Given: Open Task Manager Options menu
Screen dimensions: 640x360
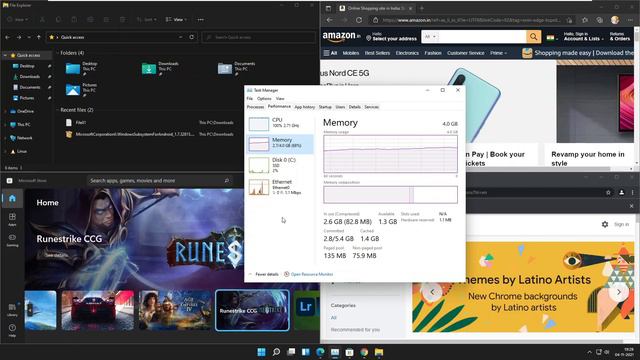Looking at the screenshot, I should [x=264, y=99].
